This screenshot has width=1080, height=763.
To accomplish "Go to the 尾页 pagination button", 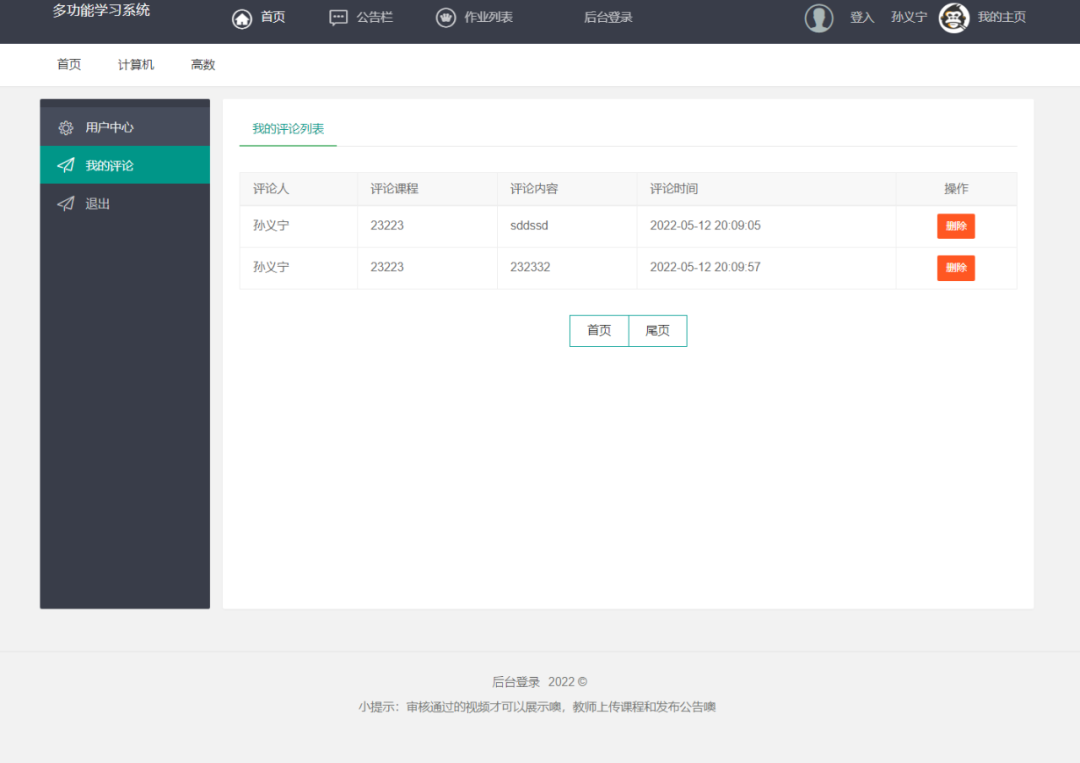I will coord(658,331).
